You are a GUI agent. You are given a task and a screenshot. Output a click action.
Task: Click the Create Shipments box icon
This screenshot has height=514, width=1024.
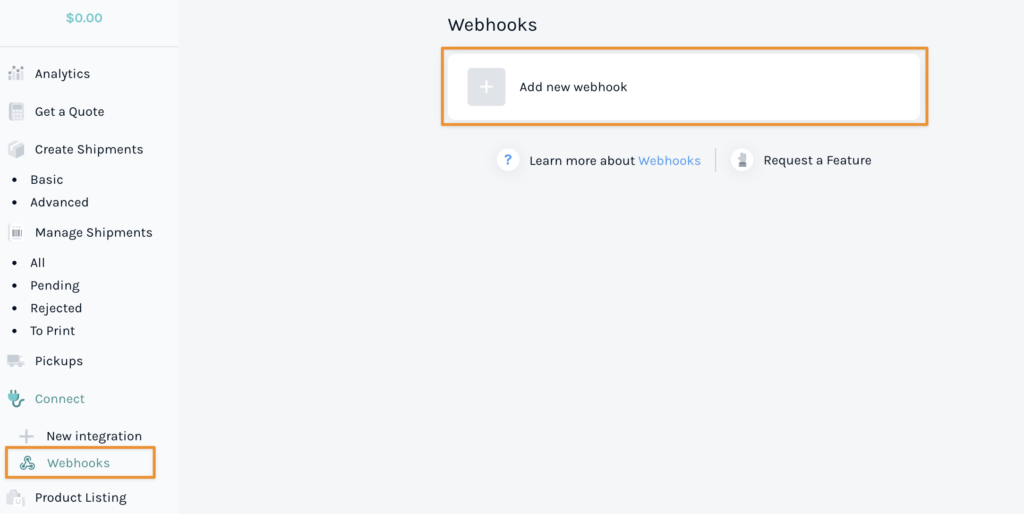(16, 149)
